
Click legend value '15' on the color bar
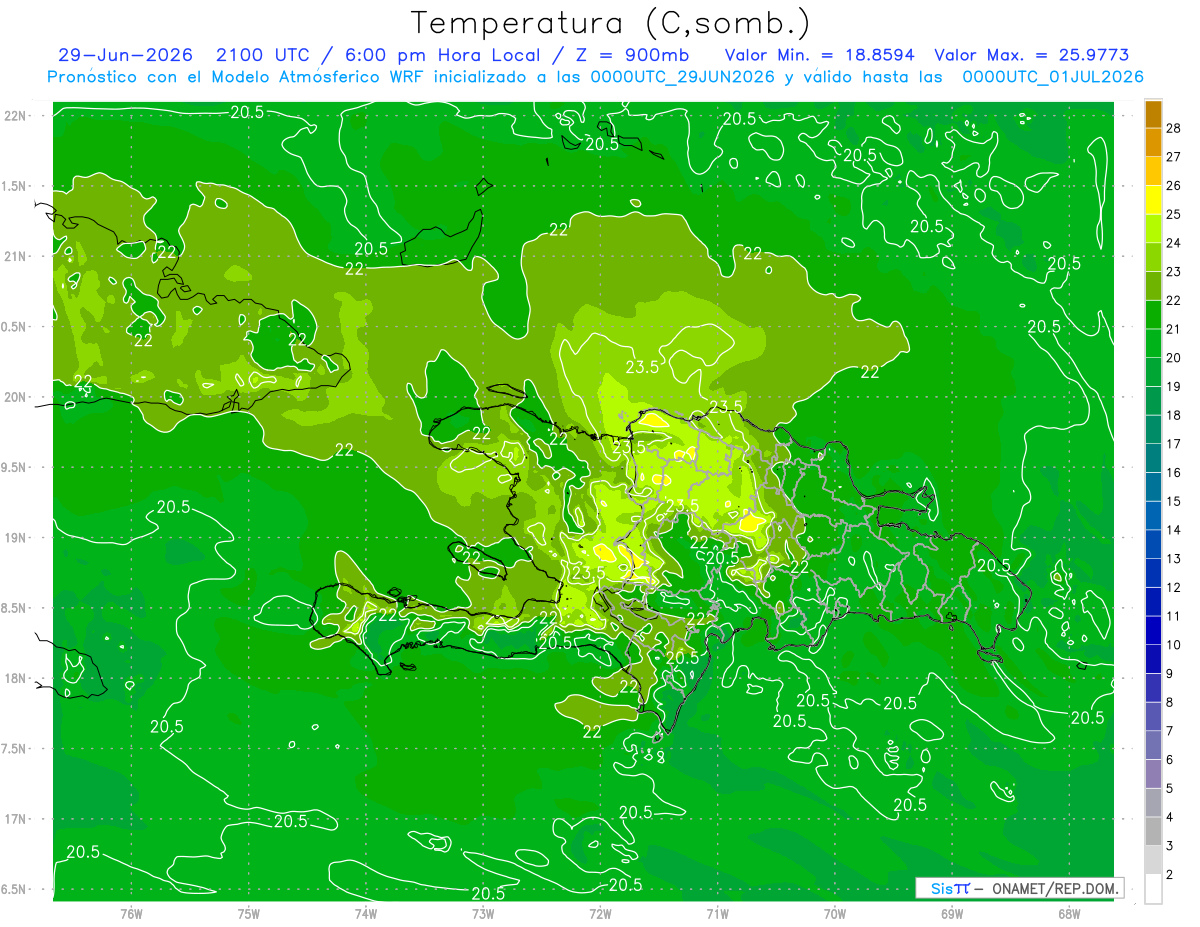click(x=1174, y=501)
